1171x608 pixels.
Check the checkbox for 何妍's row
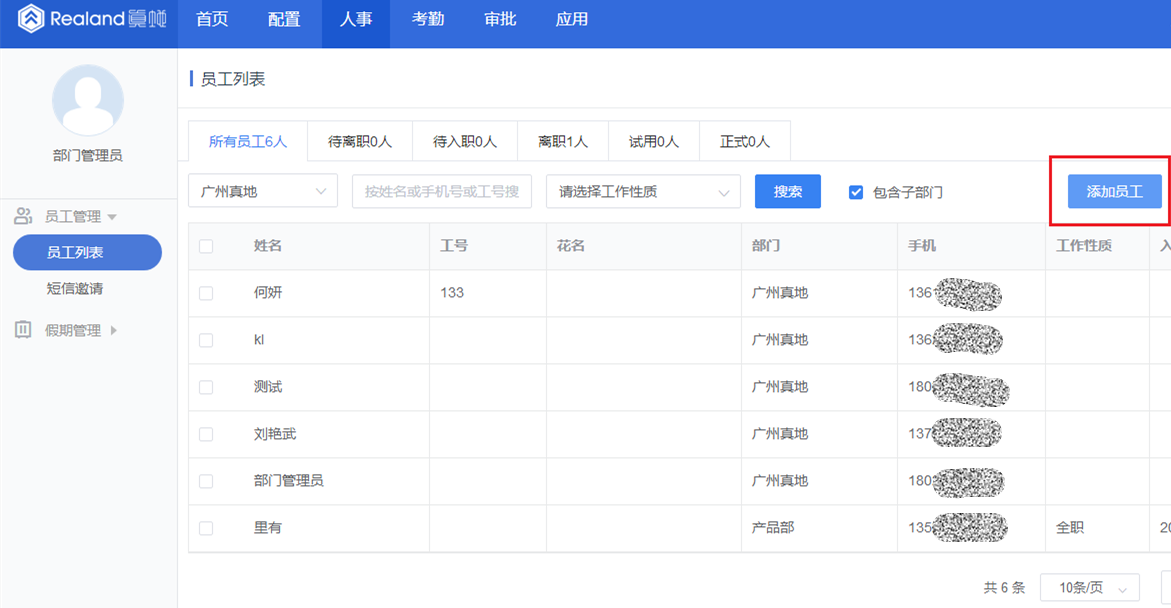tap(206, 292)
